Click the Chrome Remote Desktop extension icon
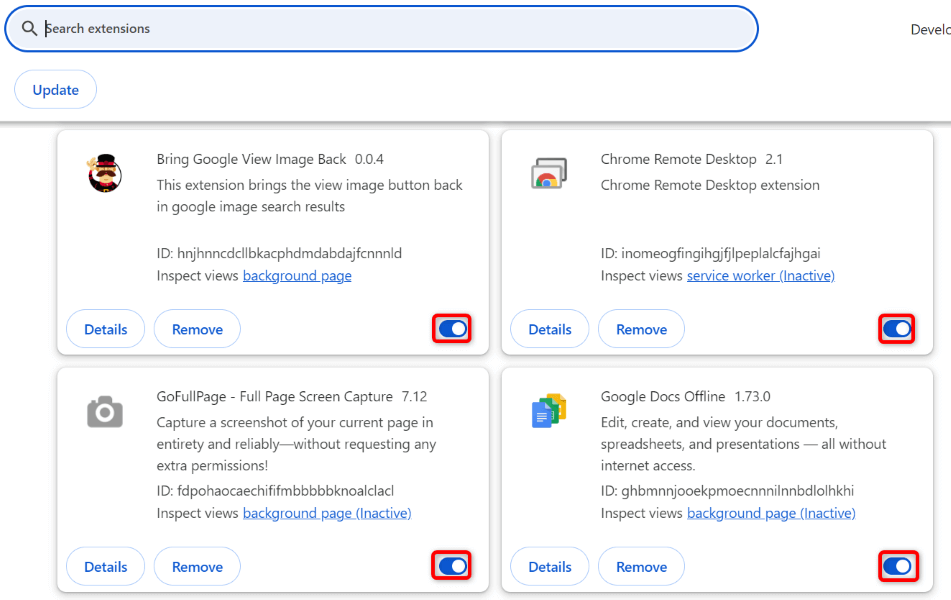The height and width of the screenshot is (600, 951). [548, 173]
